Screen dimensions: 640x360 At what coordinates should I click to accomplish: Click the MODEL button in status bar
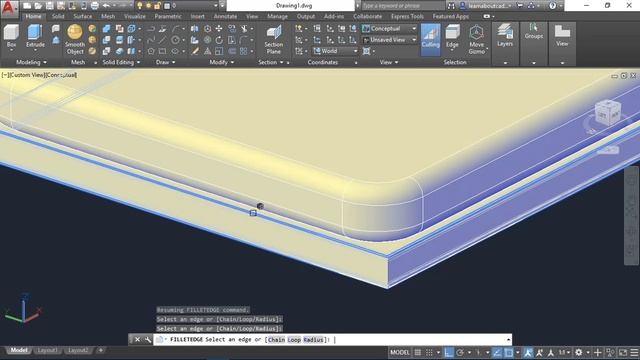(x=400, y=353)
